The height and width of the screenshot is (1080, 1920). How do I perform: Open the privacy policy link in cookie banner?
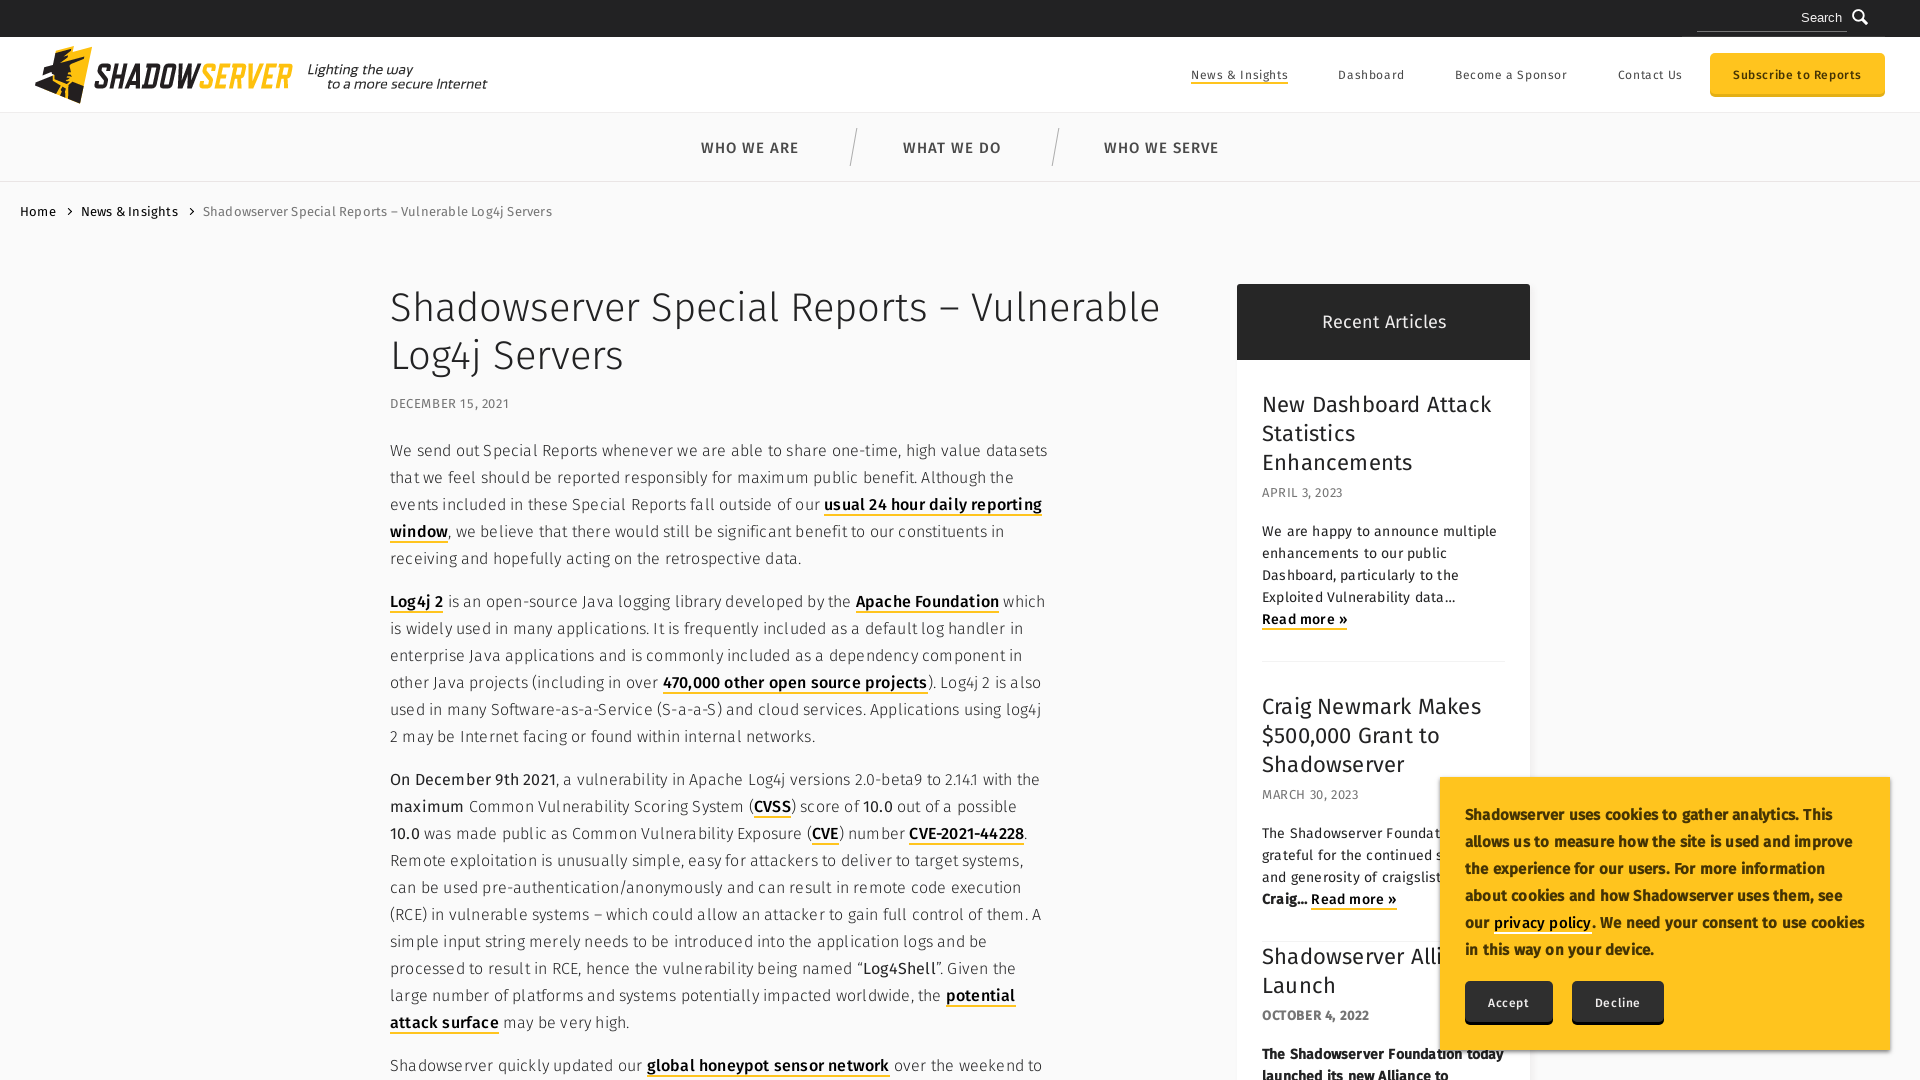click(x=1542, y=923)
